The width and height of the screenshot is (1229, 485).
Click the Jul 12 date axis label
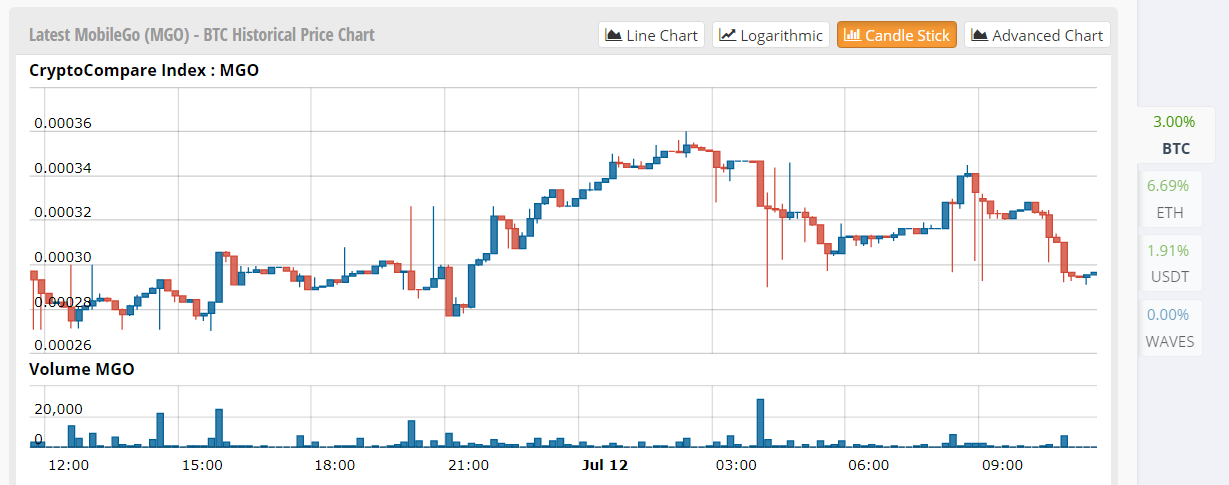coord(605,465)
